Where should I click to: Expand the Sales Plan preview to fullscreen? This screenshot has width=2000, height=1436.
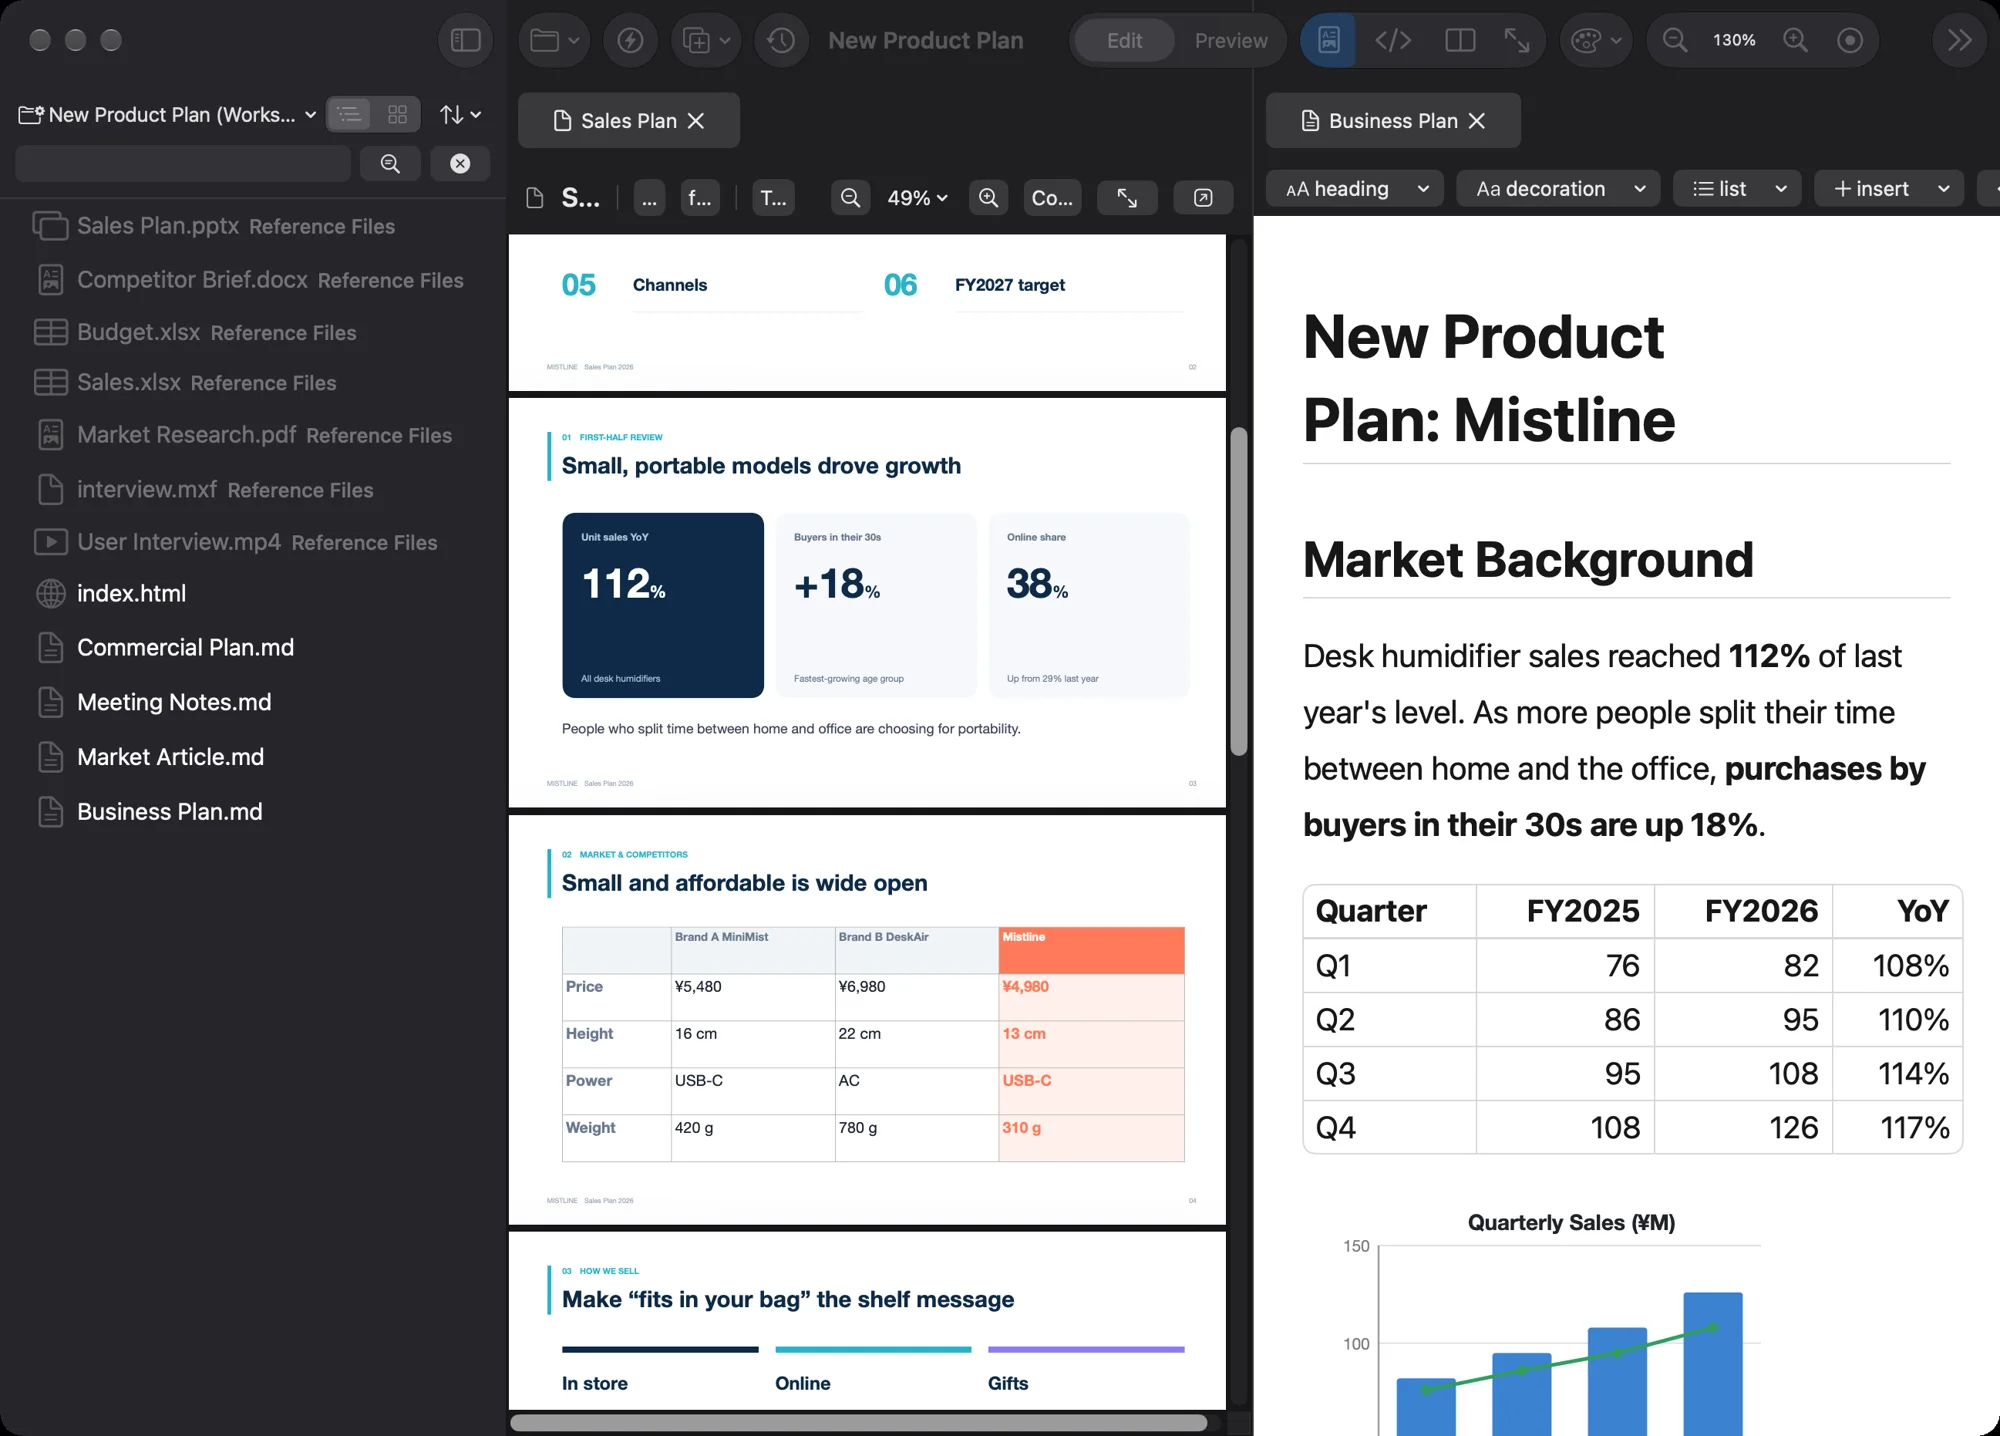tap(1127, 198)
